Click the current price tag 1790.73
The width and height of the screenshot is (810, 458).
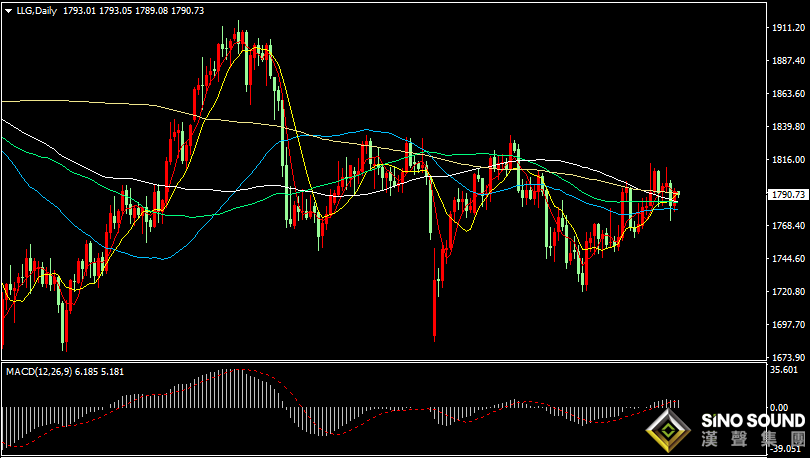788,195
